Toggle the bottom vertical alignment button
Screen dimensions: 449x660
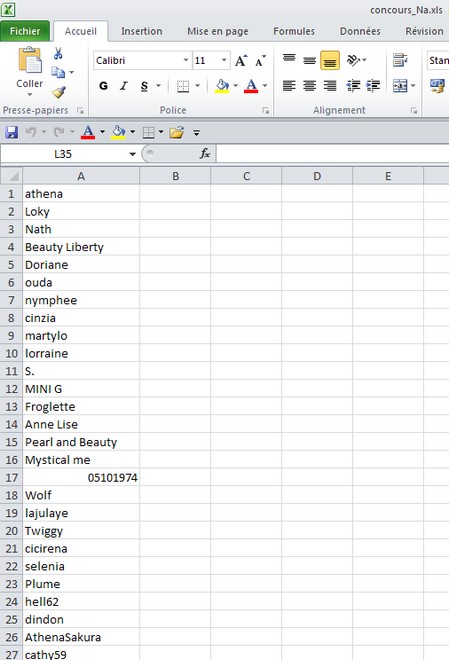coord(330,61)
